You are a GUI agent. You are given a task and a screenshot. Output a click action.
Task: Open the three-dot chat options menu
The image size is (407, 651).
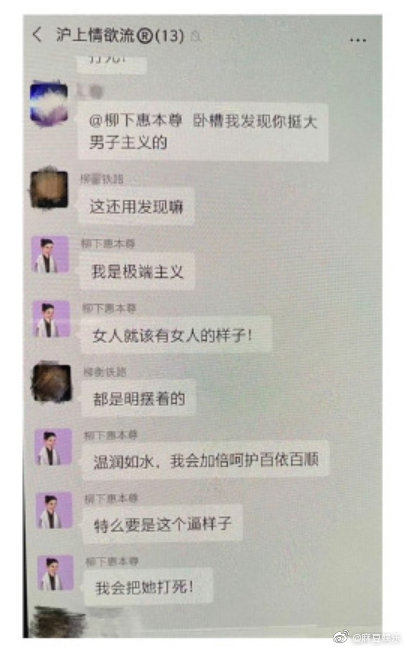[358, 41]
